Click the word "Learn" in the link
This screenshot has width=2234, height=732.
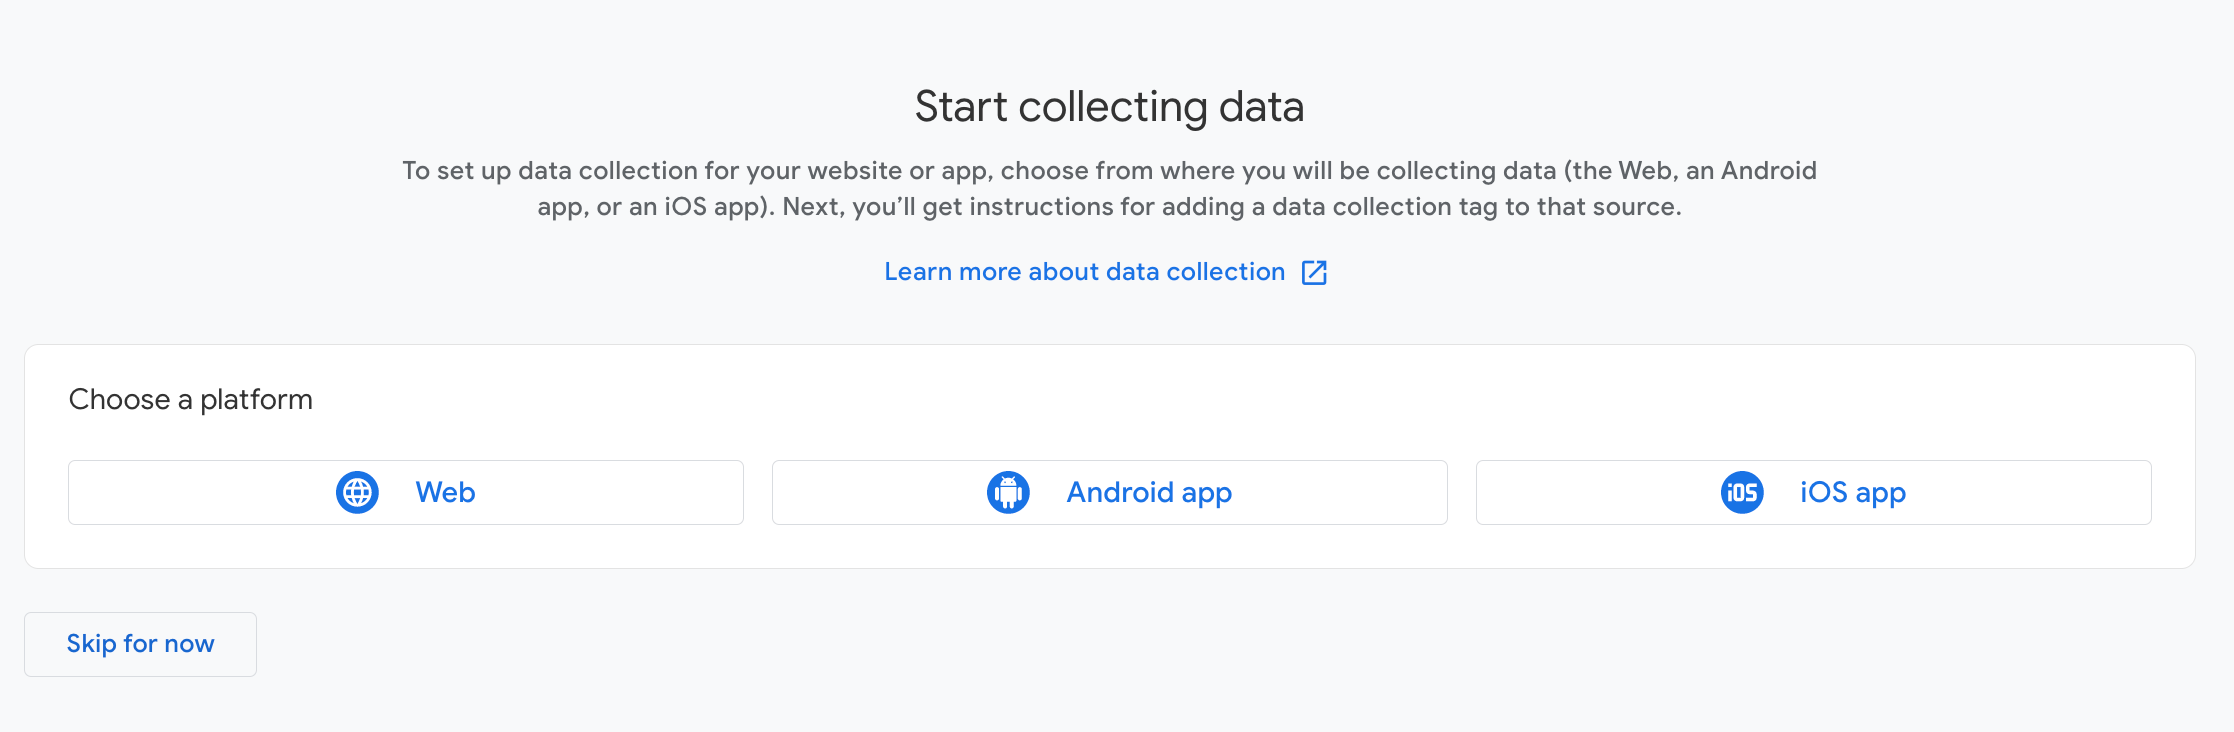[918, 272]
